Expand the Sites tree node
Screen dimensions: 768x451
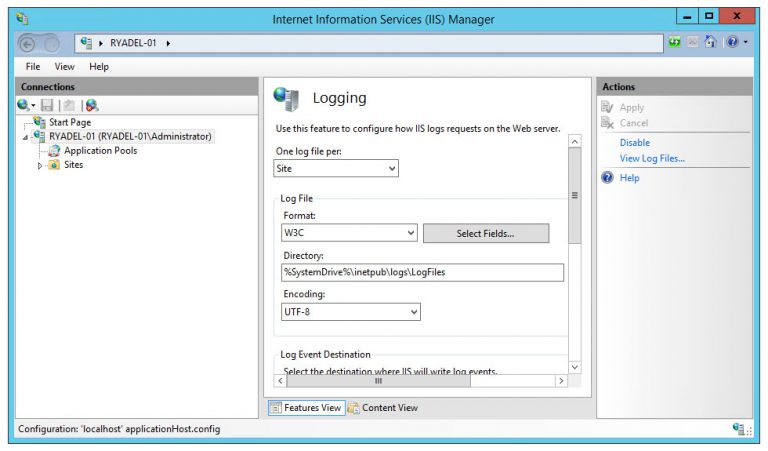tap(40, 166)
